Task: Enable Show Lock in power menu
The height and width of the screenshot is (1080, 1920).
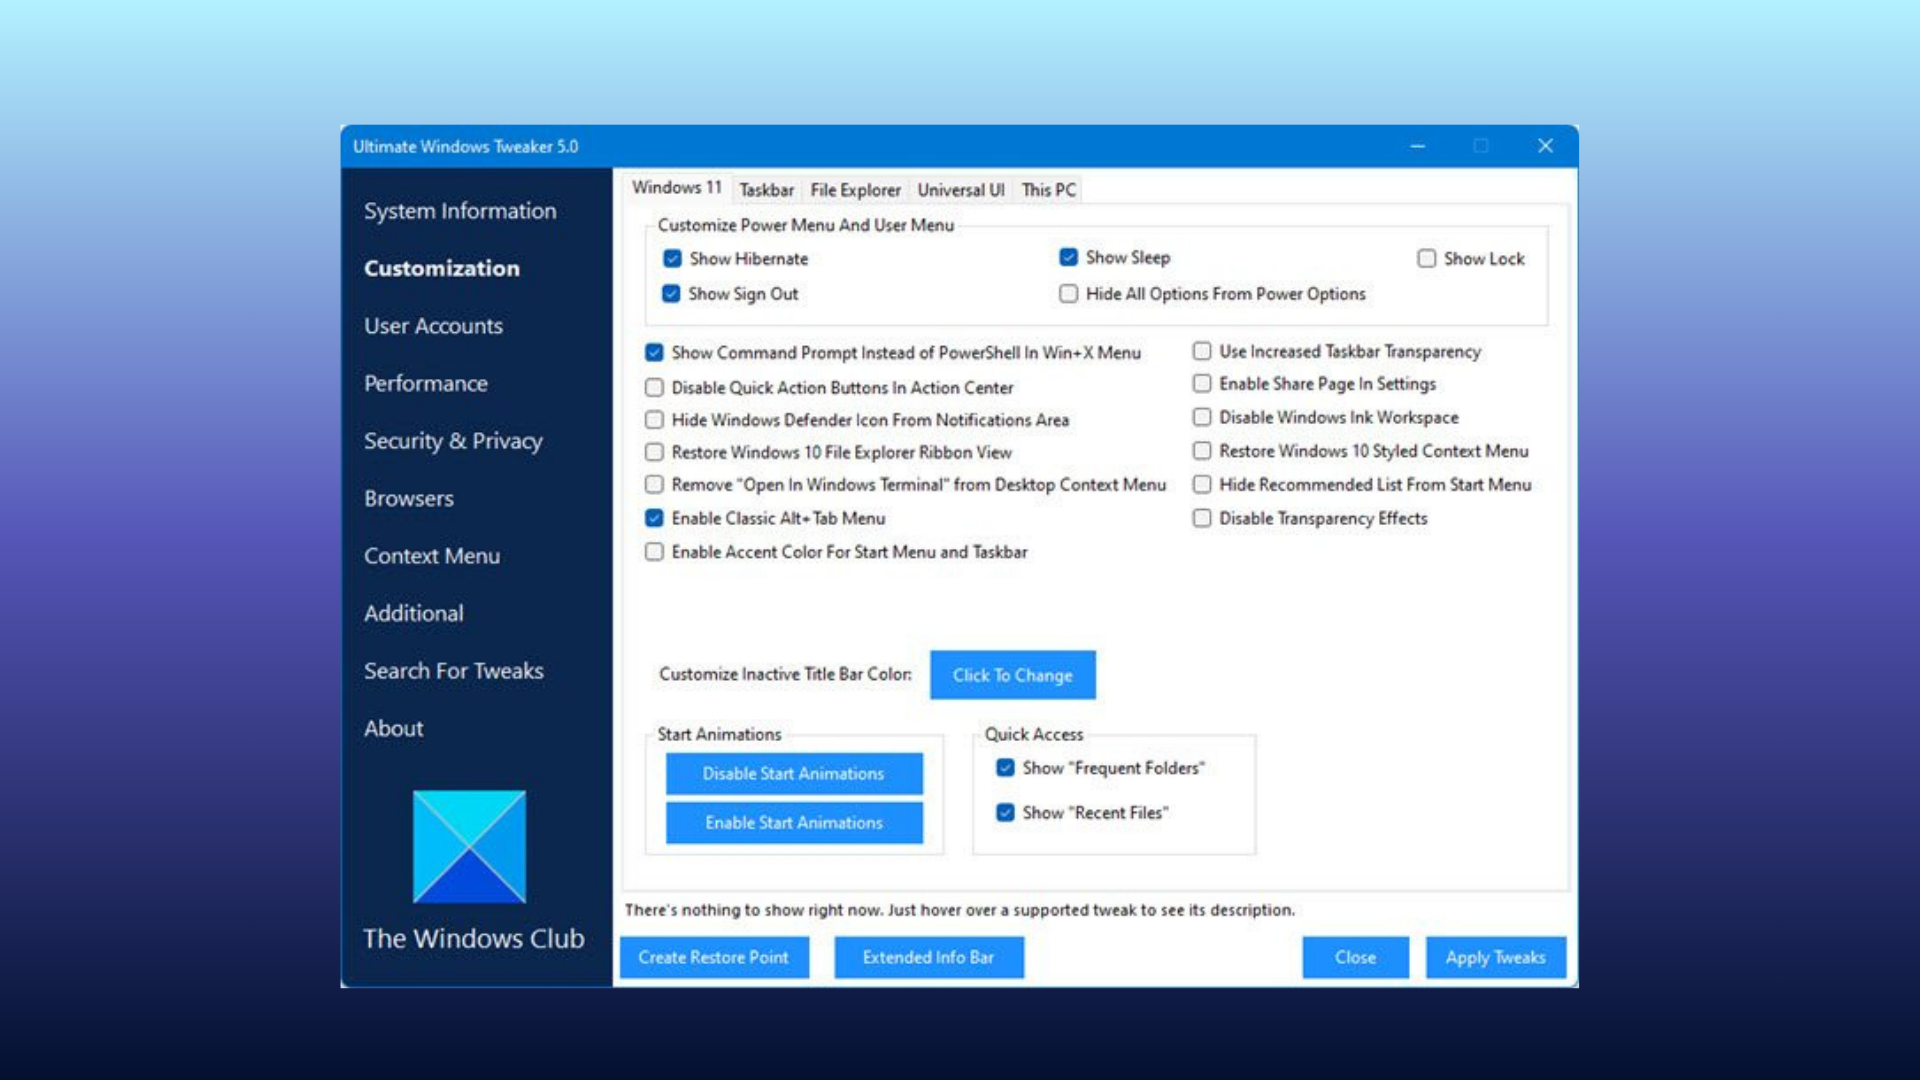Action: pos(1425,259)
